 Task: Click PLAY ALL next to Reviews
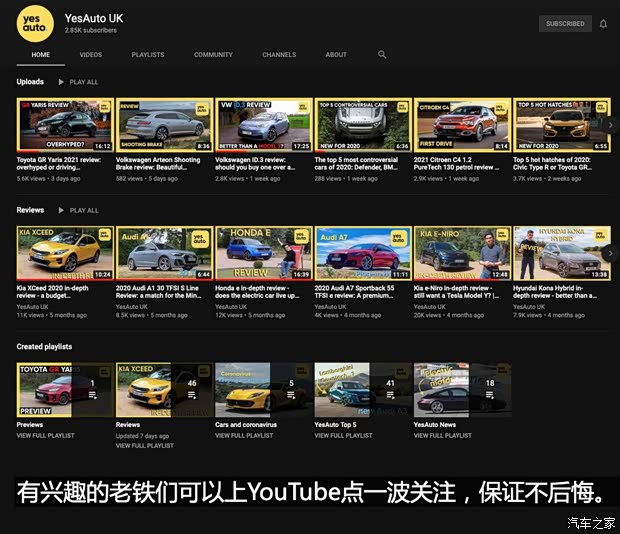[84, 211]
